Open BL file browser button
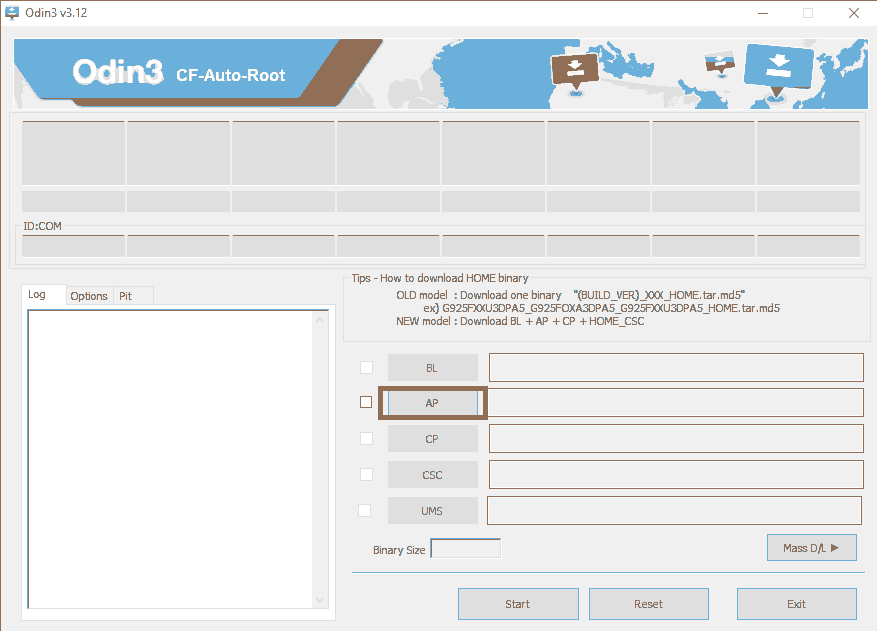Viewport: 877px width, 631px height. 433,368
